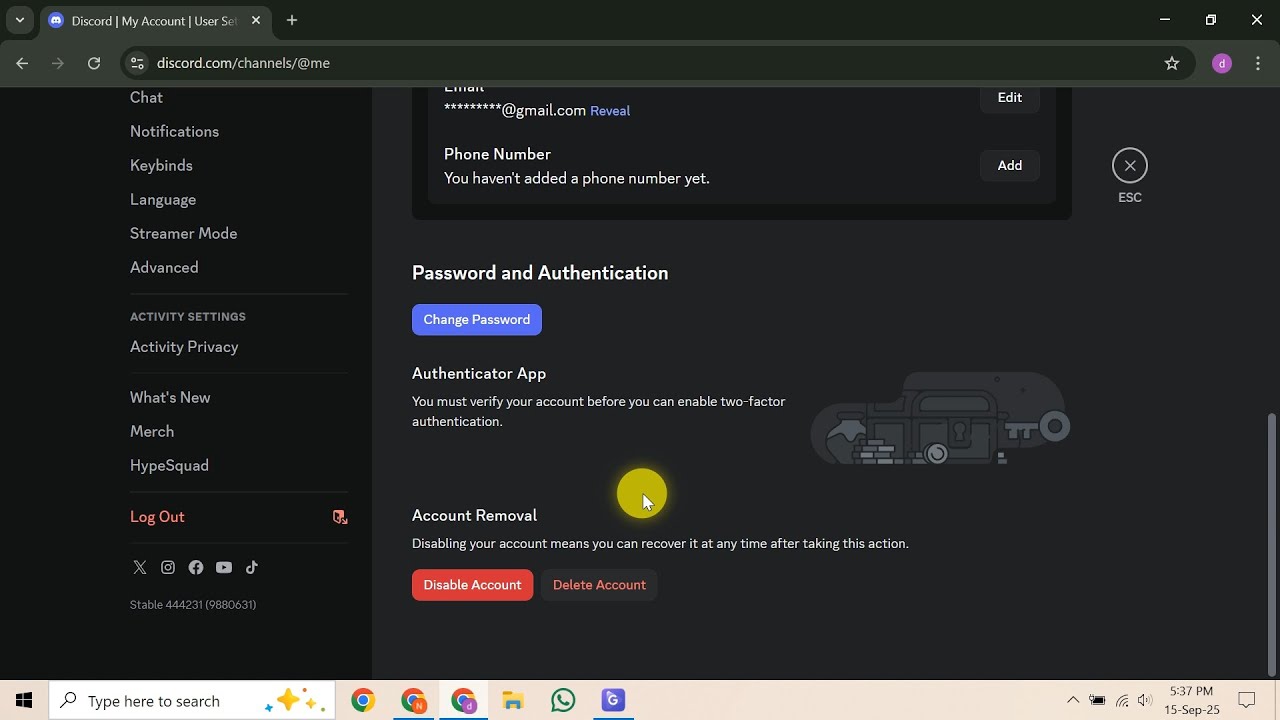Click the Delete Account button

pos(599,585)
